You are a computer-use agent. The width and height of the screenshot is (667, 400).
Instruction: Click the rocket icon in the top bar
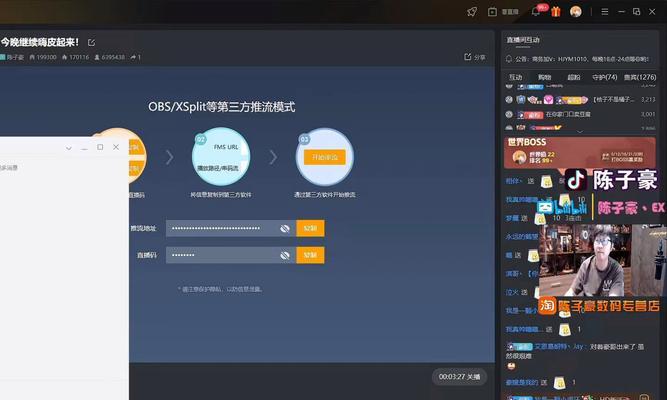click(472, 12)
